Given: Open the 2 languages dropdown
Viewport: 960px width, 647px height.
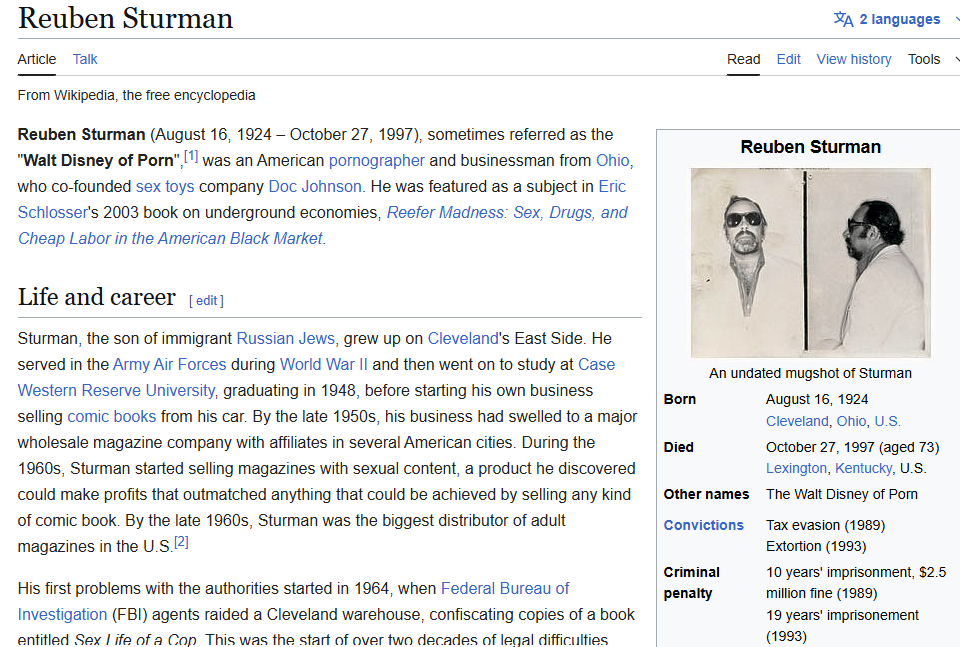Looking at the screenshot, I should pyautogui.click(x=899, y=20).
